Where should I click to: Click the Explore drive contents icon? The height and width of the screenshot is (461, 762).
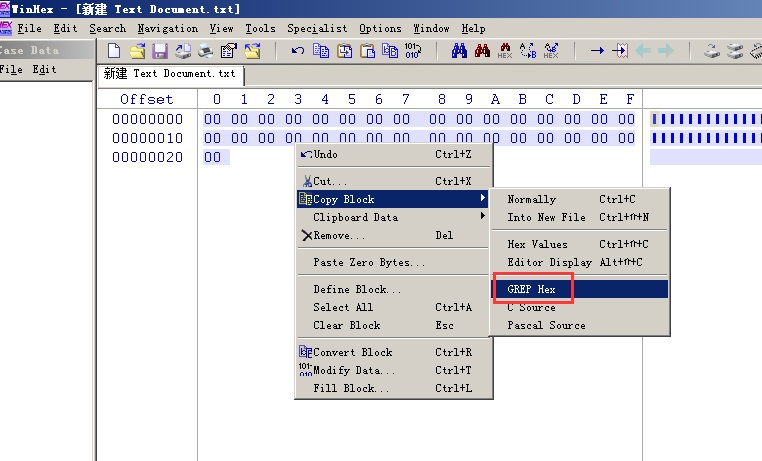735,51
